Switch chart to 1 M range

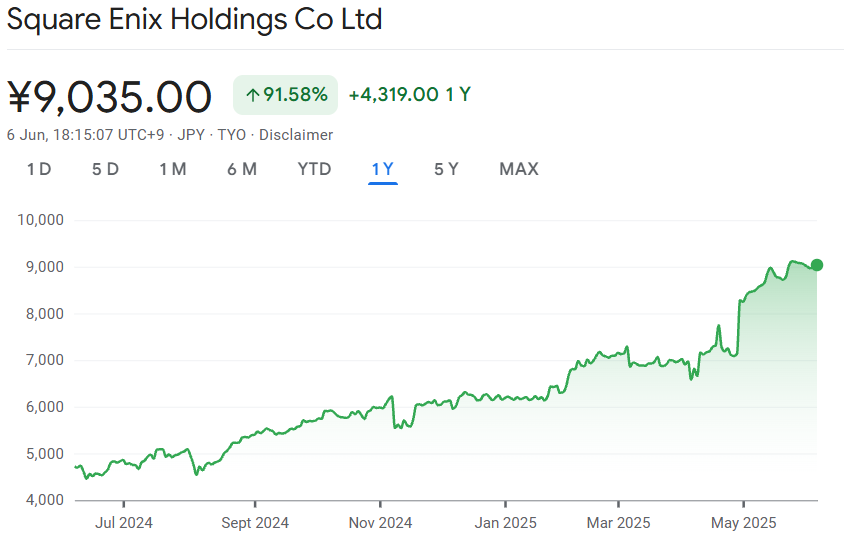(x=173, y=169)
